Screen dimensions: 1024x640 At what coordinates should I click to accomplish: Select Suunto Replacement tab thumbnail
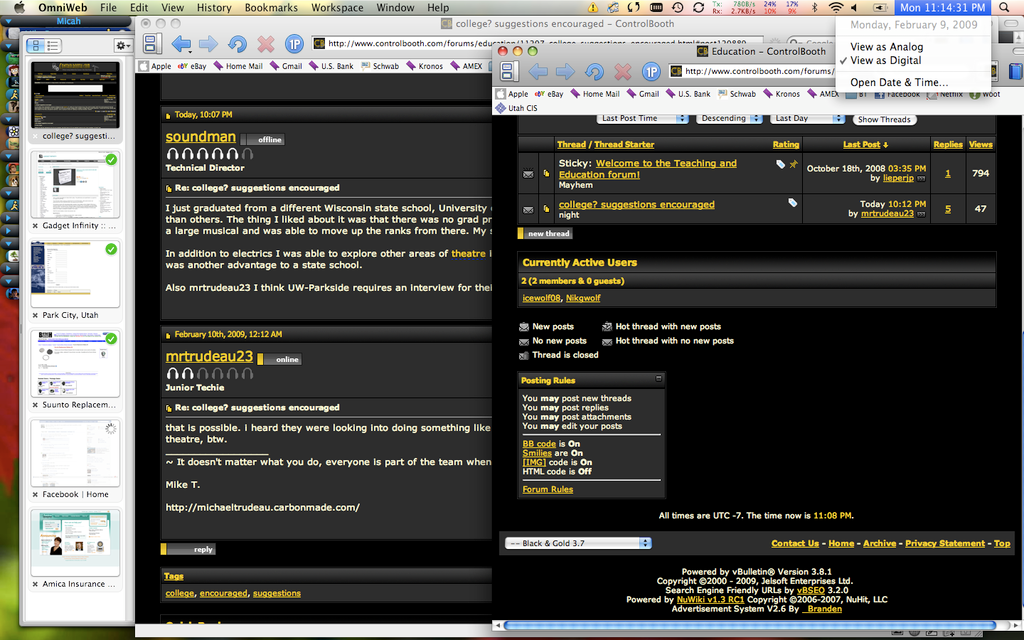click(75, 364)
